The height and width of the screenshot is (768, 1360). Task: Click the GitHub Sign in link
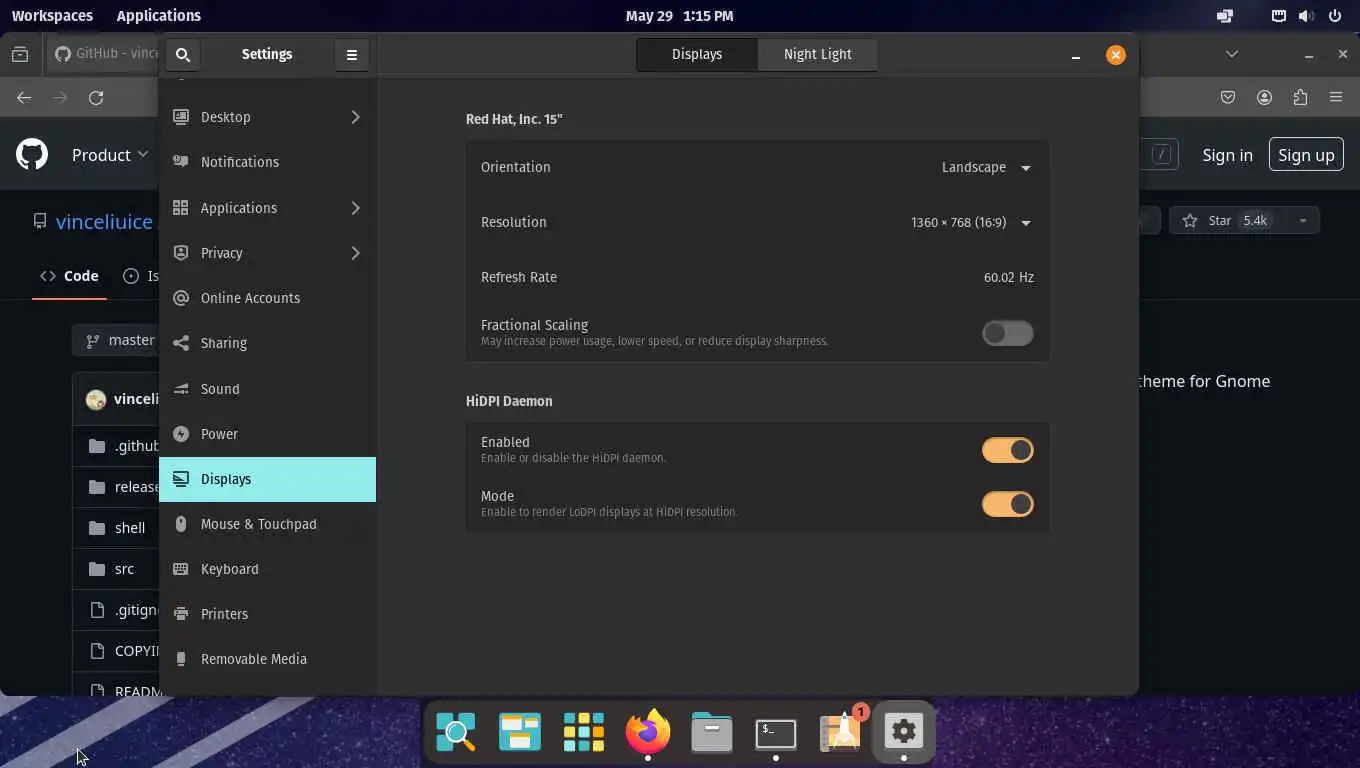[x=1227, y=155]
